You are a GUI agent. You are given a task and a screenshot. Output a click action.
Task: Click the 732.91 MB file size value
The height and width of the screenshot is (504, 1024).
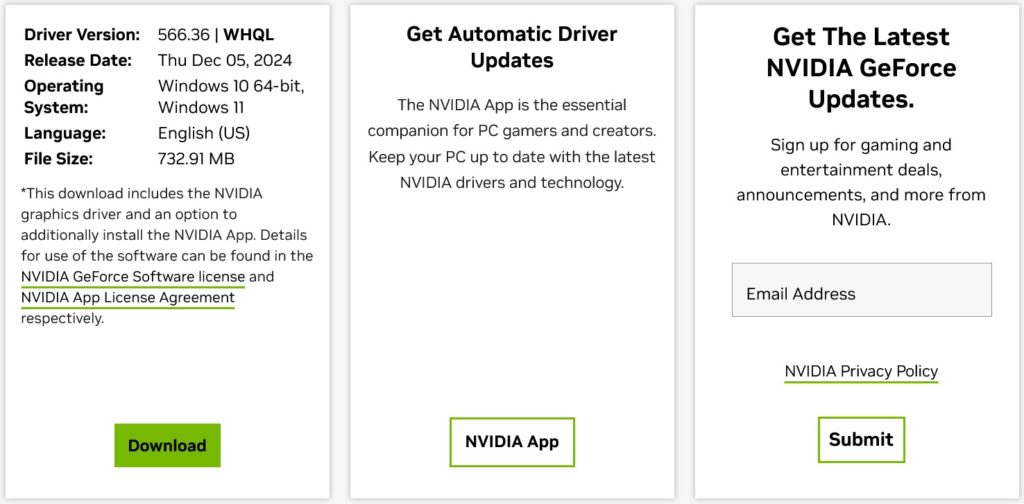[x=196, y=159]
